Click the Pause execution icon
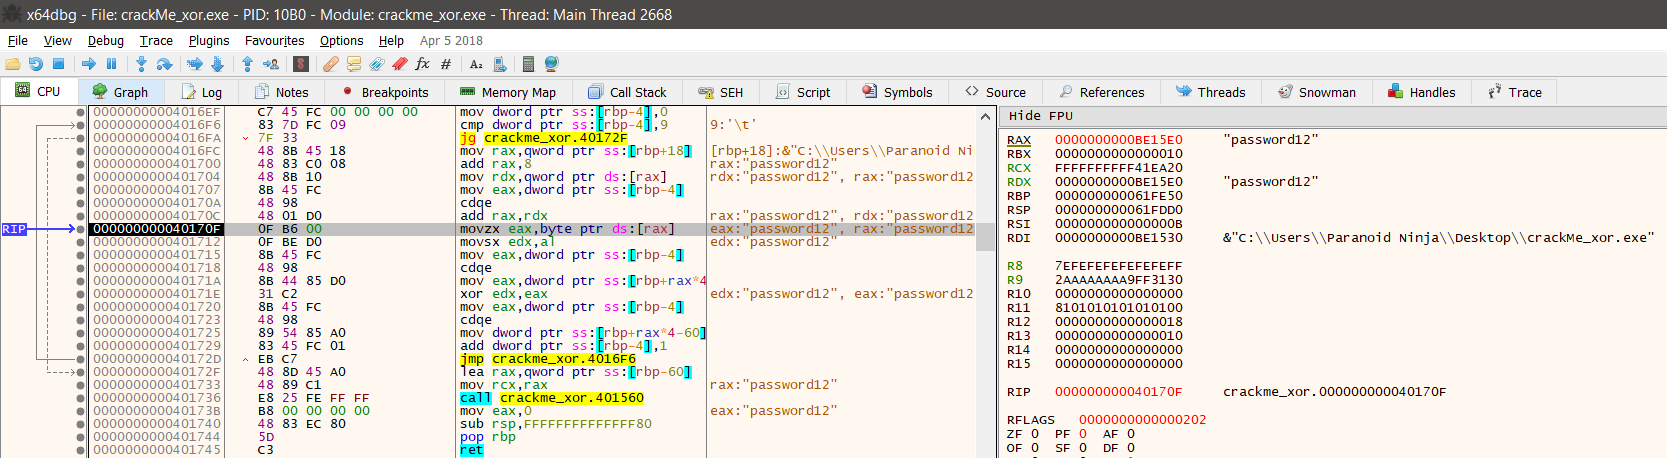1667x458 pixels. point(111,64)
